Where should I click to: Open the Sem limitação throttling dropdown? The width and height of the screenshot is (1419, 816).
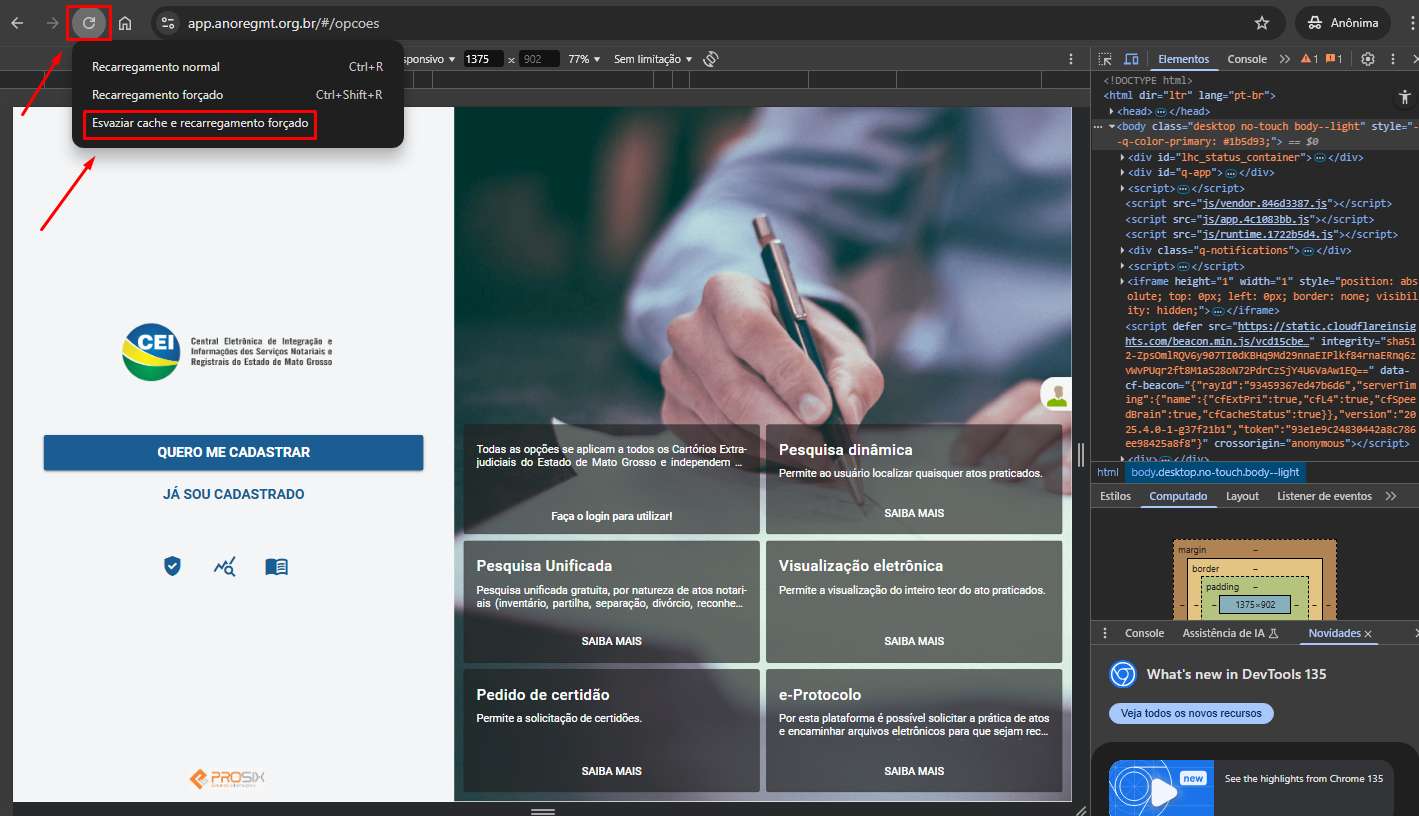click(x=653, y=59)
